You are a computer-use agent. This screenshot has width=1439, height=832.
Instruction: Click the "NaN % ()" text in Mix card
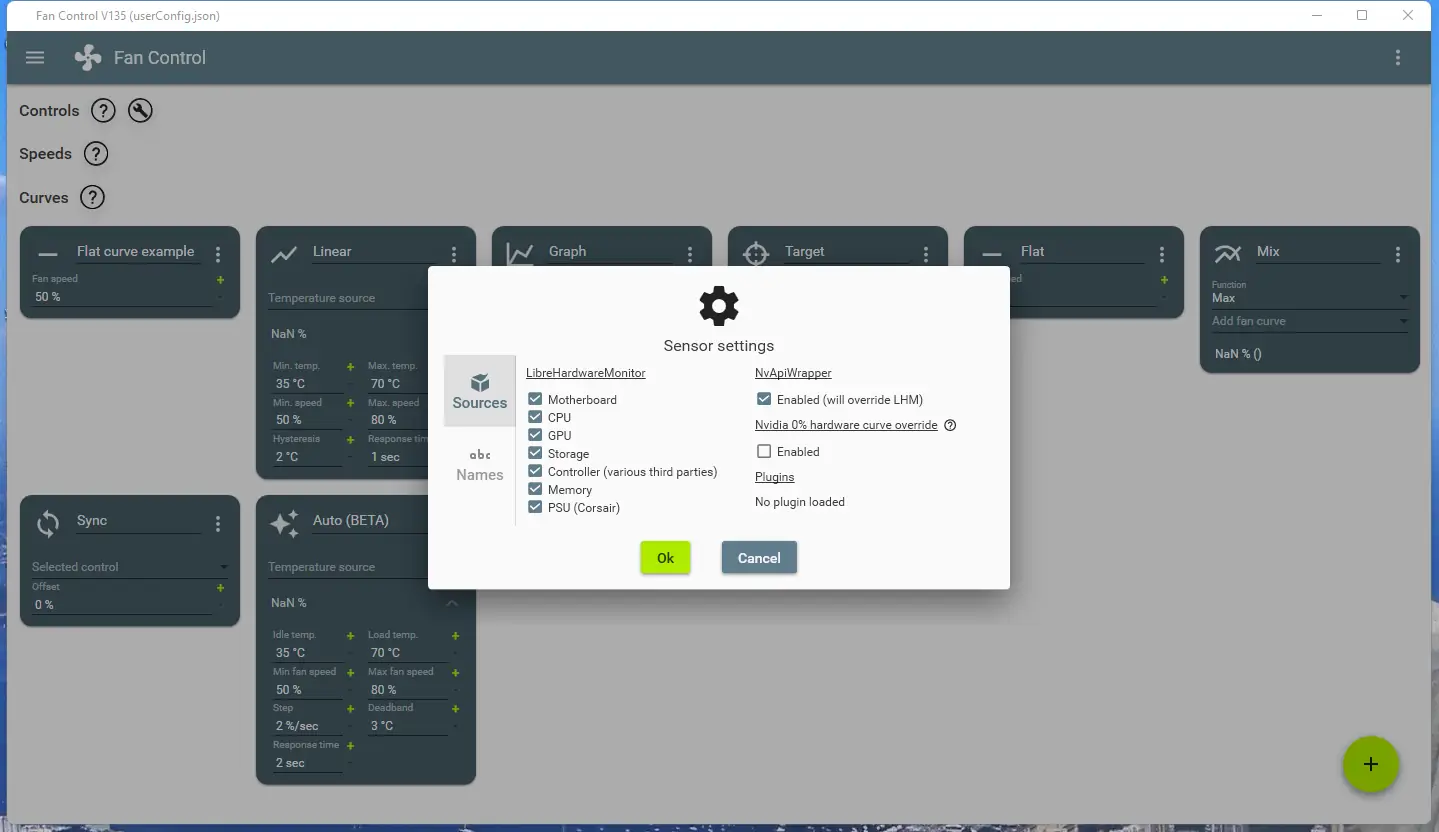(1238, 354)
